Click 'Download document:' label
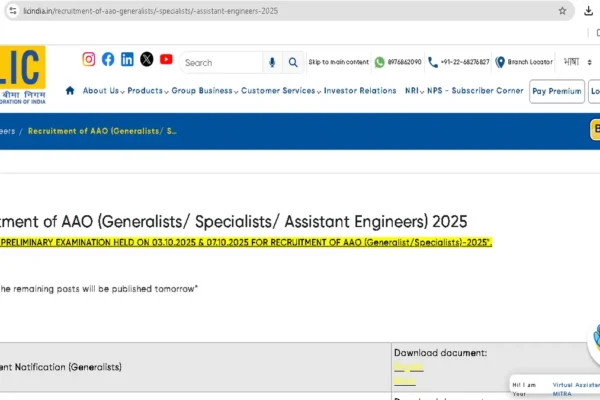This screenshot has height=400, width=600. coord(440,353)
